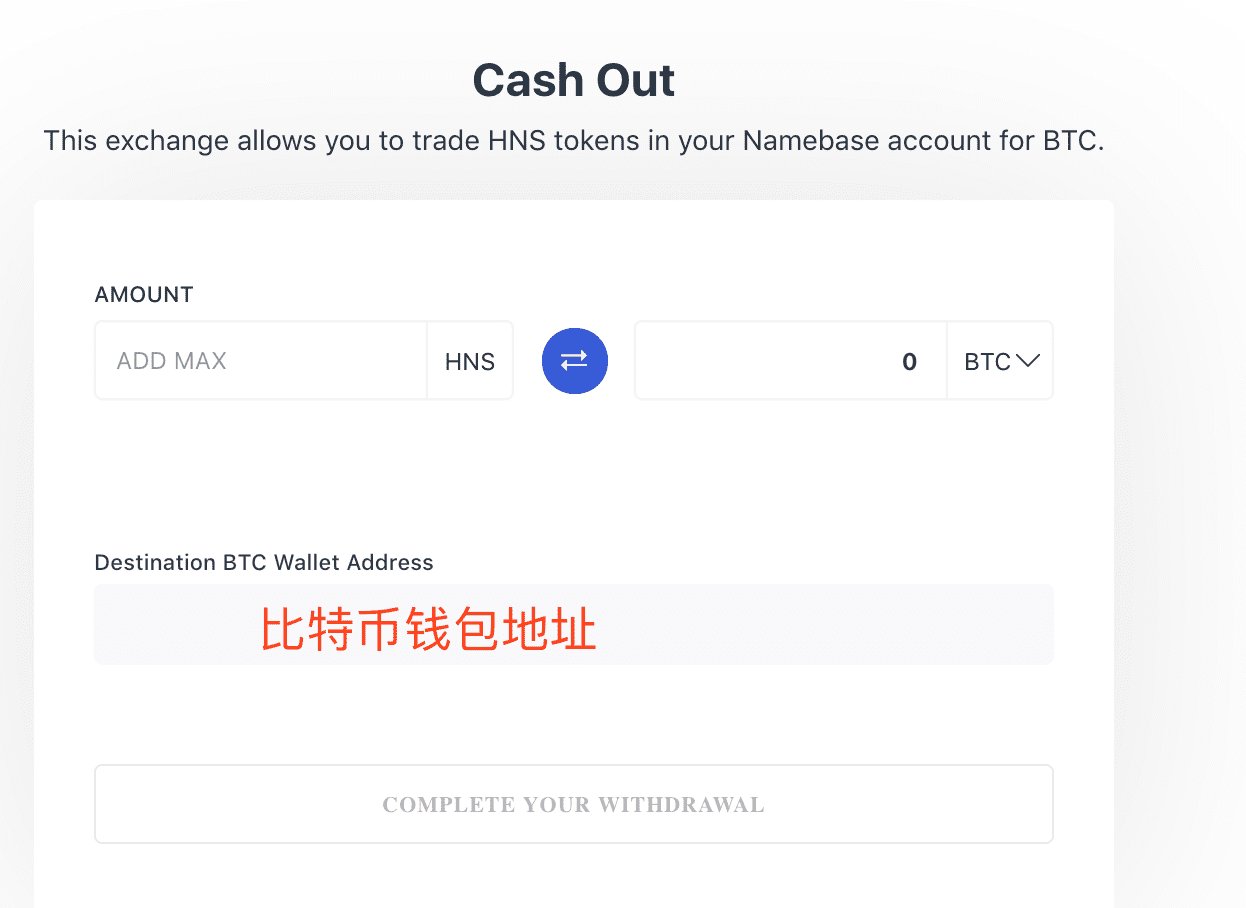Click blank space above the Destination label

click(574, 480)
